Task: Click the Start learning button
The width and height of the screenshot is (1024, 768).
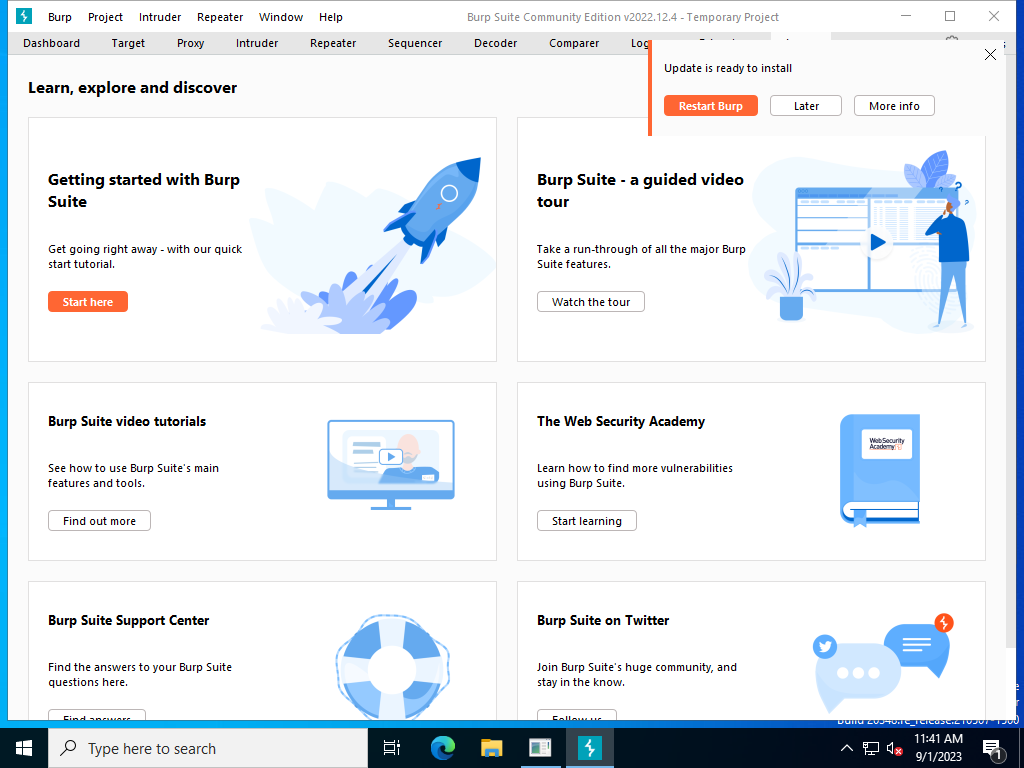Action: click(x=586, y=521)
